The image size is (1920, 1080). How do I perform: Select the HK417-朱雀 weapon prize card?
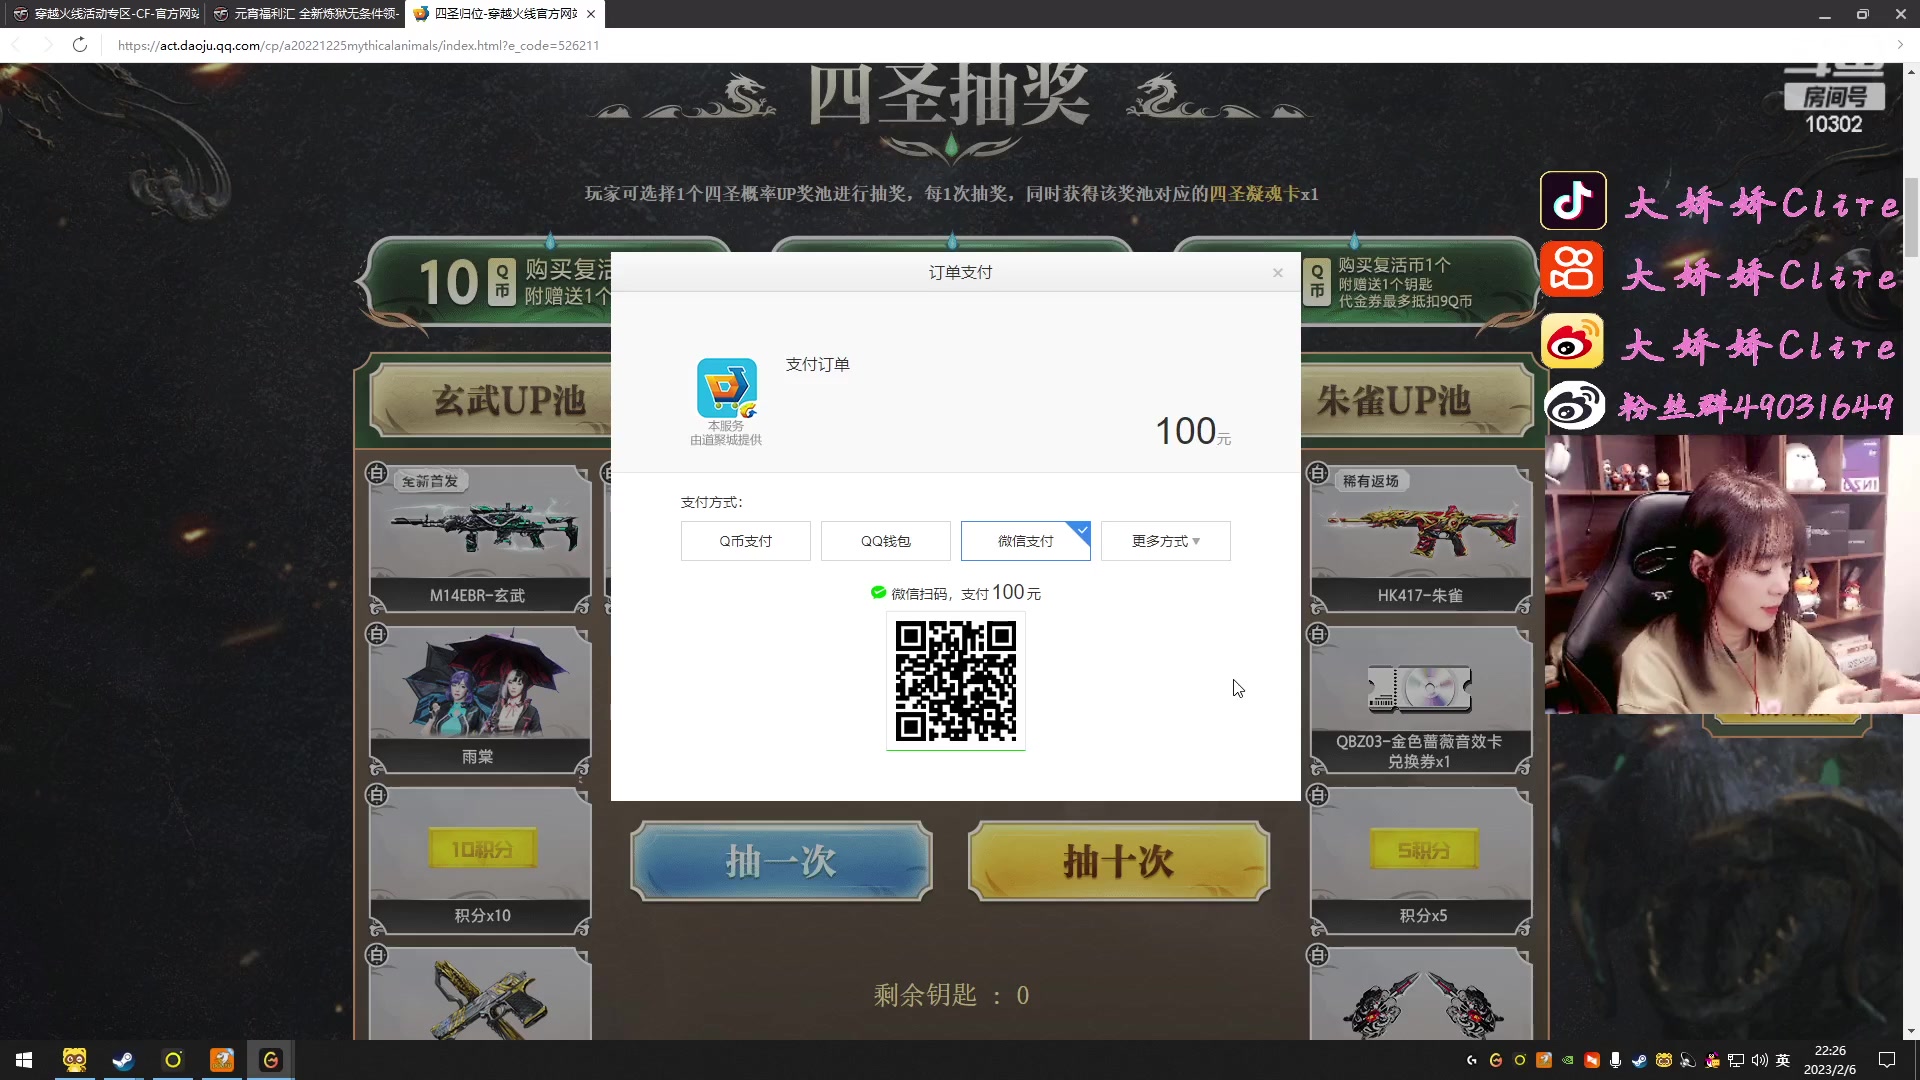1421,539
